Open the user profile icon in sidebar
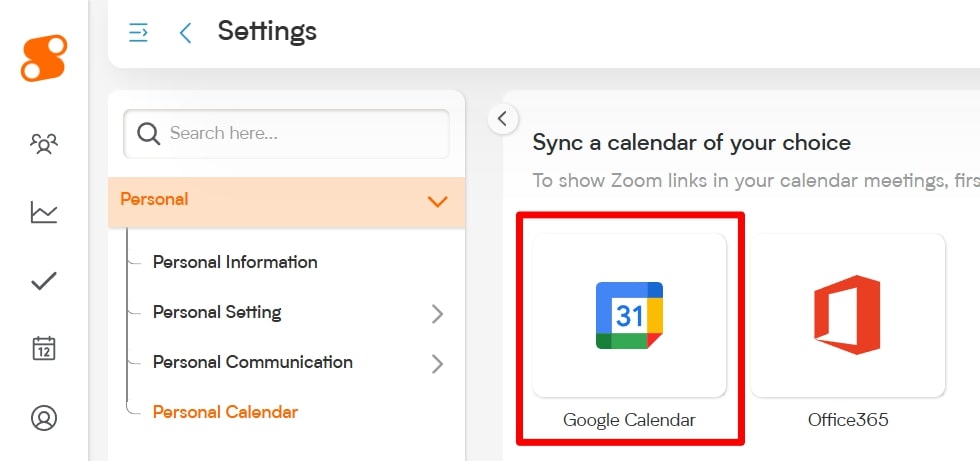Screen dimensions: 980x461 [x=44, y=417]
